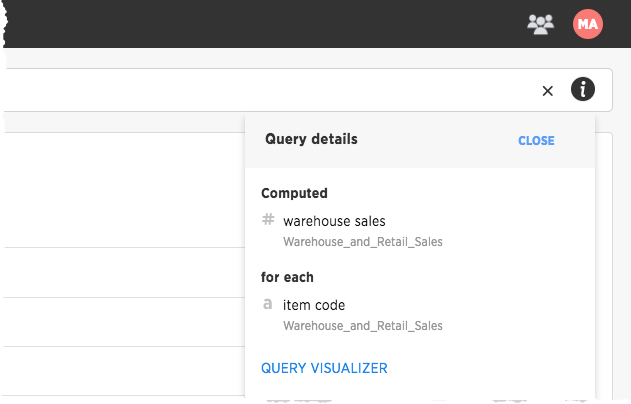Open the MA user avatar menu

click(588, 24)
